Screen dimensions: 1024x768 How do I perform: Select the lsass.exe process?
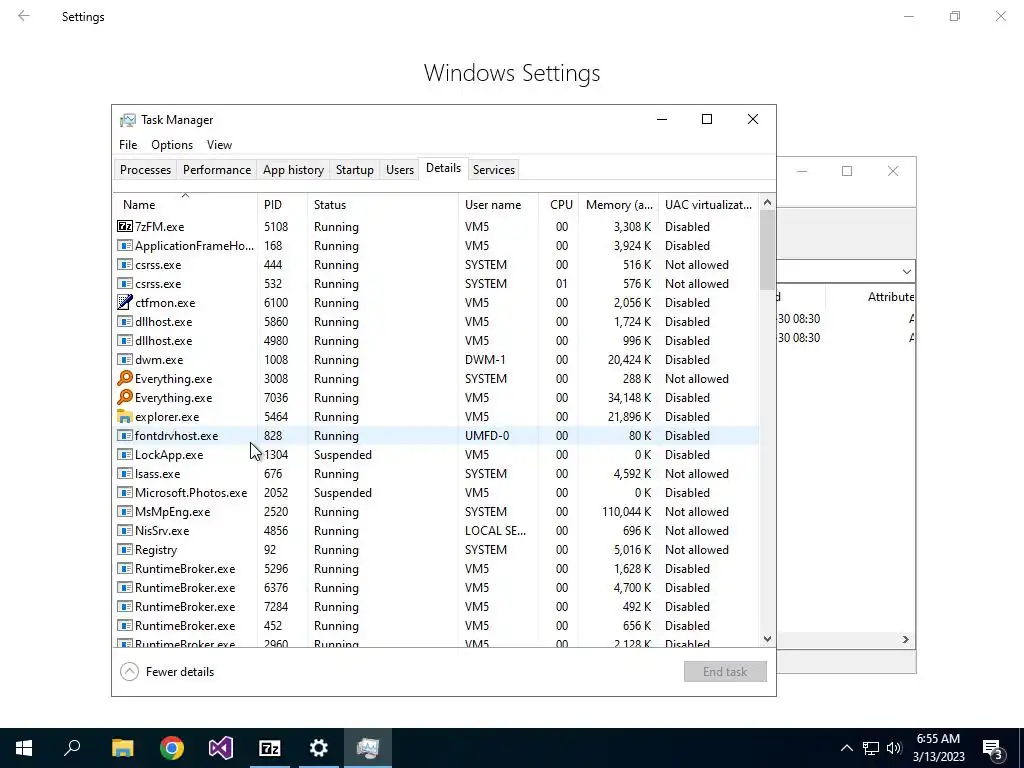pyautogui.click(x=436, y=473)
